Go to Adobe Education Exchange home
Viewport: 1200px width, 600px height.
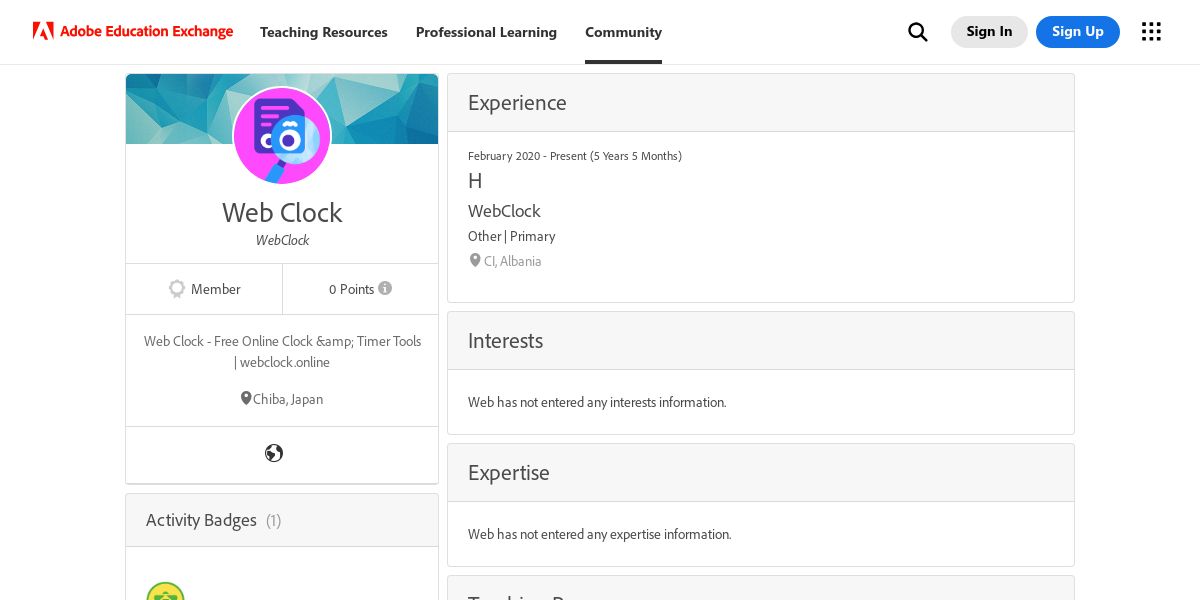[x=146, y=31]
